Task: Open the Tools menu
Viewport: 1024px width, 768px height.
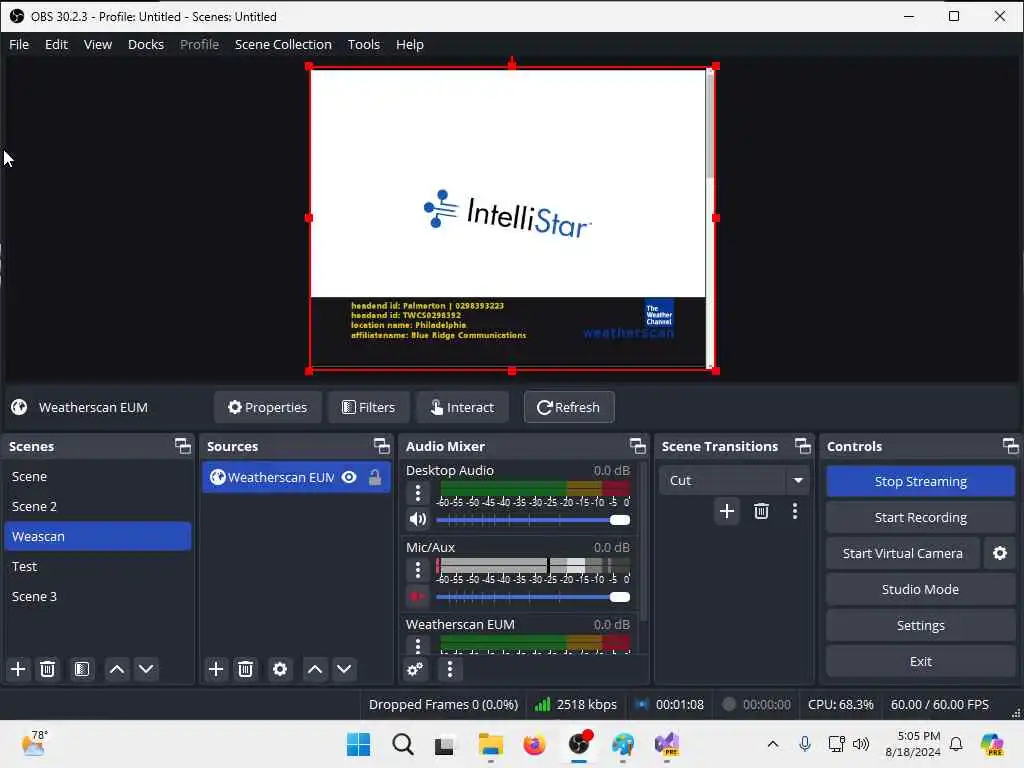Action: [x=364, y=44]
